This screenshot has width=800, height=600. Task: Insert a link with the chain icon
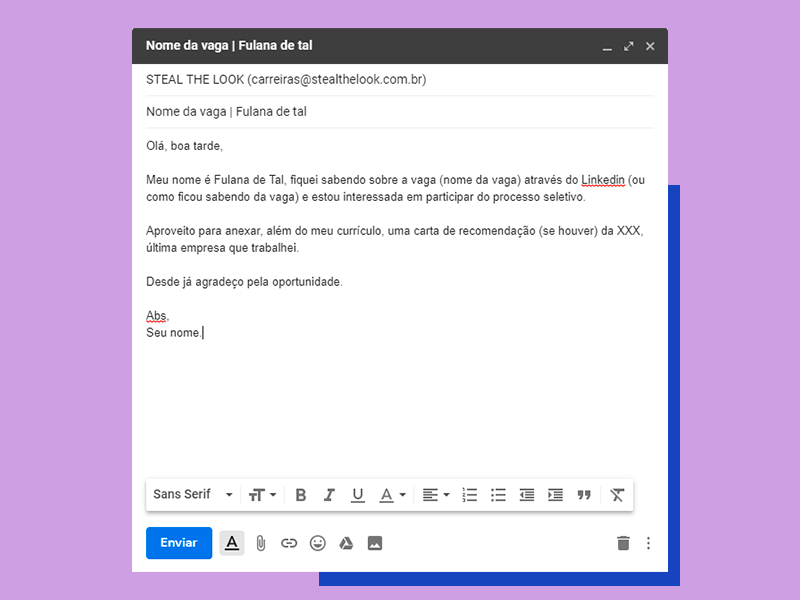289,543
